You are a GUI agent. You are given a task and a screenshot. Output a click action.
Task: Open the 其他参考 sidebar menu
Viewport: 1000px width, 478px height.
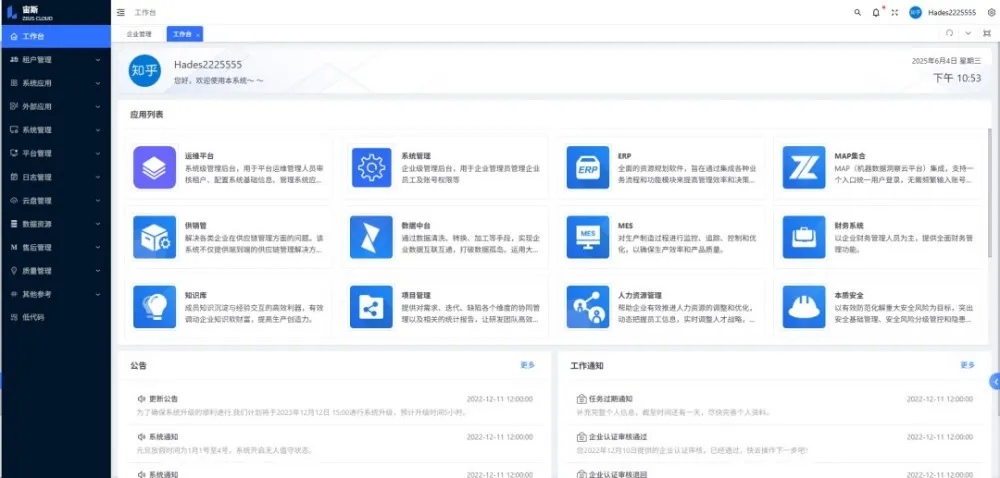pos(55,294)
